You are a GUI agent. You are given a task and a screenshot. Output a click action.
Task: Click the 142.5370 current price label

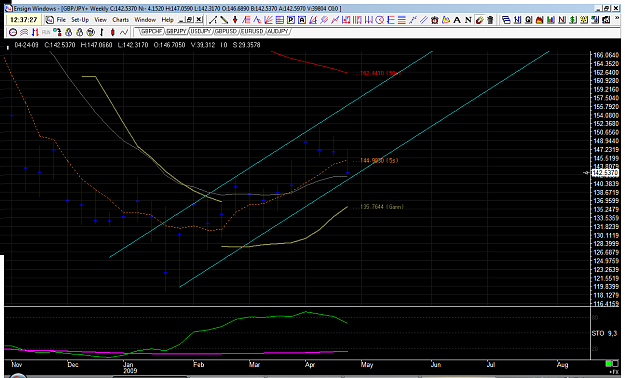tap(605, 173)
